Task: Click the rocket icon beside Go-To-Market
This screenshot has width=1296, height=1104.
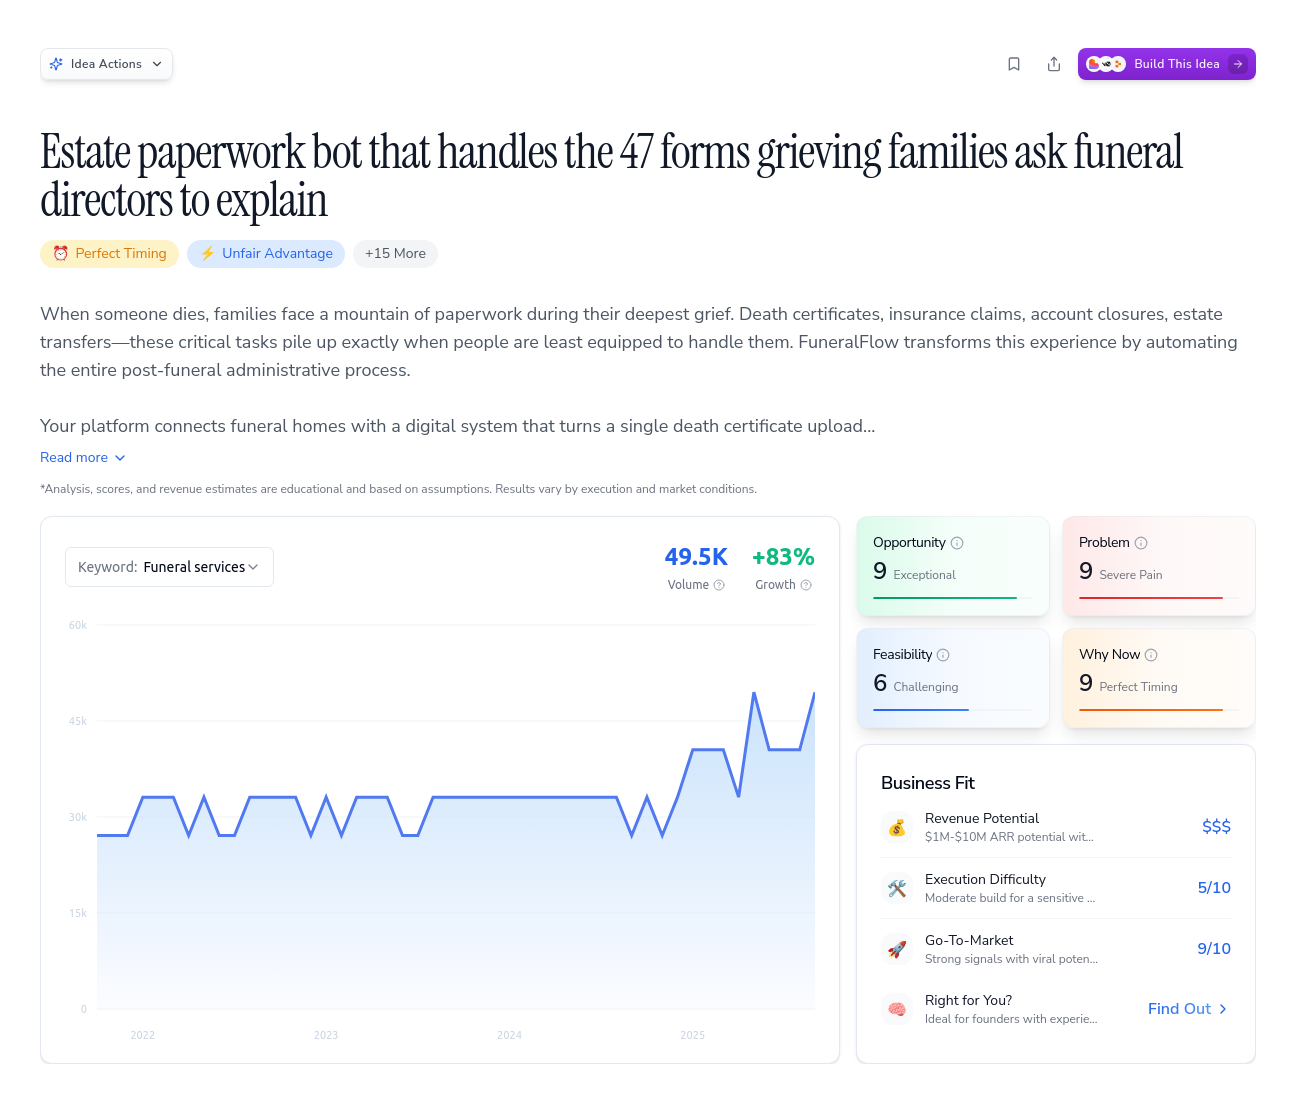Action: click(897, 948)
